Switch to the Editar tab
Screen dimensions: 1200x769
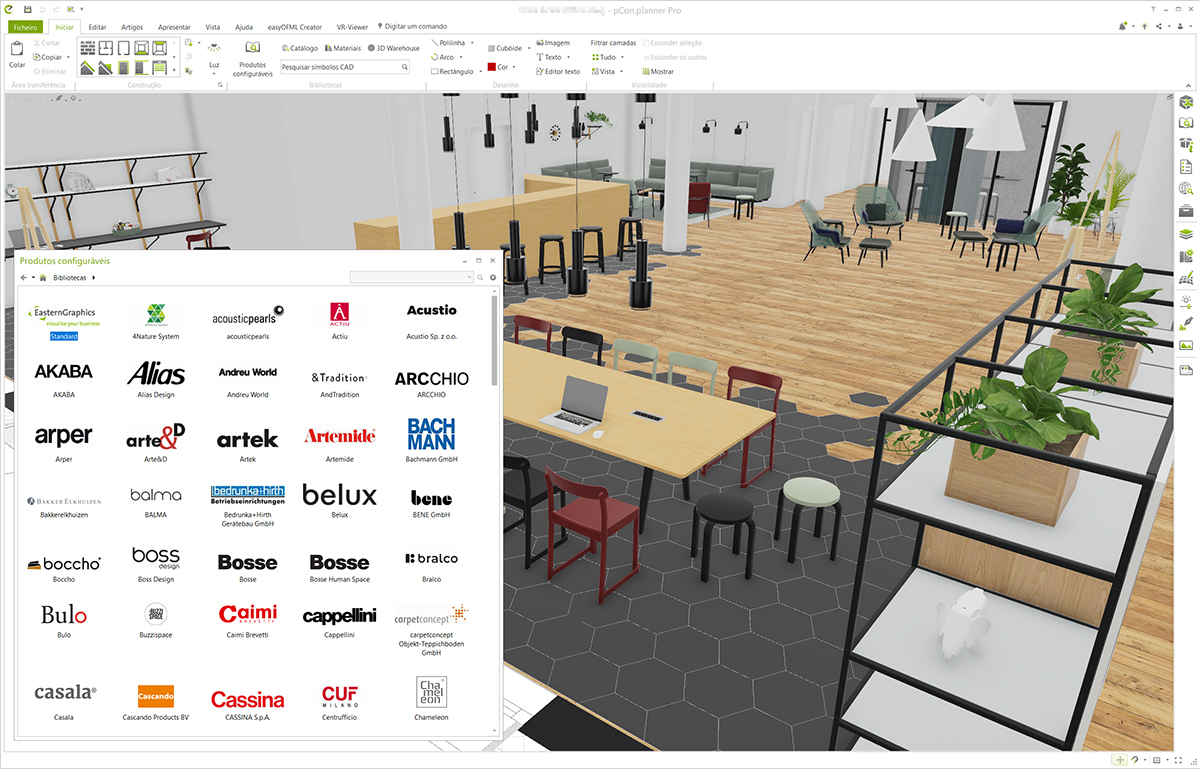coord(97,27)
